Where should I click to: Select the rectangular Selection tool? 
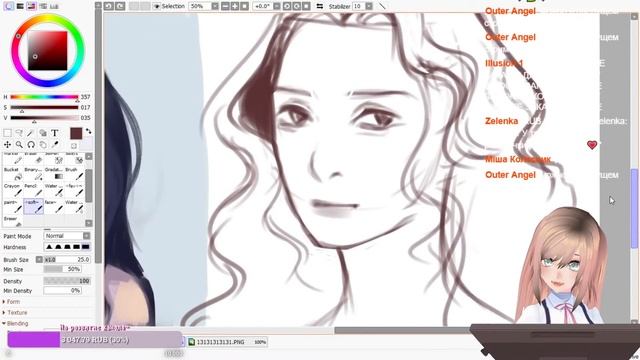point(7,133)
